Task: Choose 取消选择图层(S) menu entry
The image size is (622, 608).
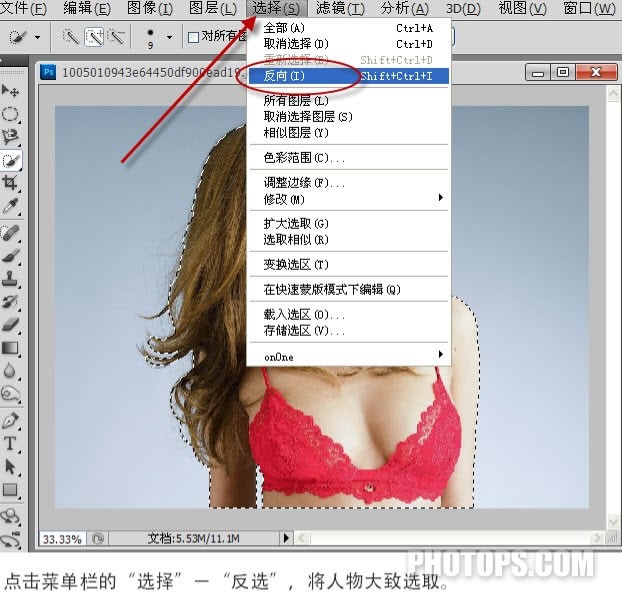Action: point(349,117)
